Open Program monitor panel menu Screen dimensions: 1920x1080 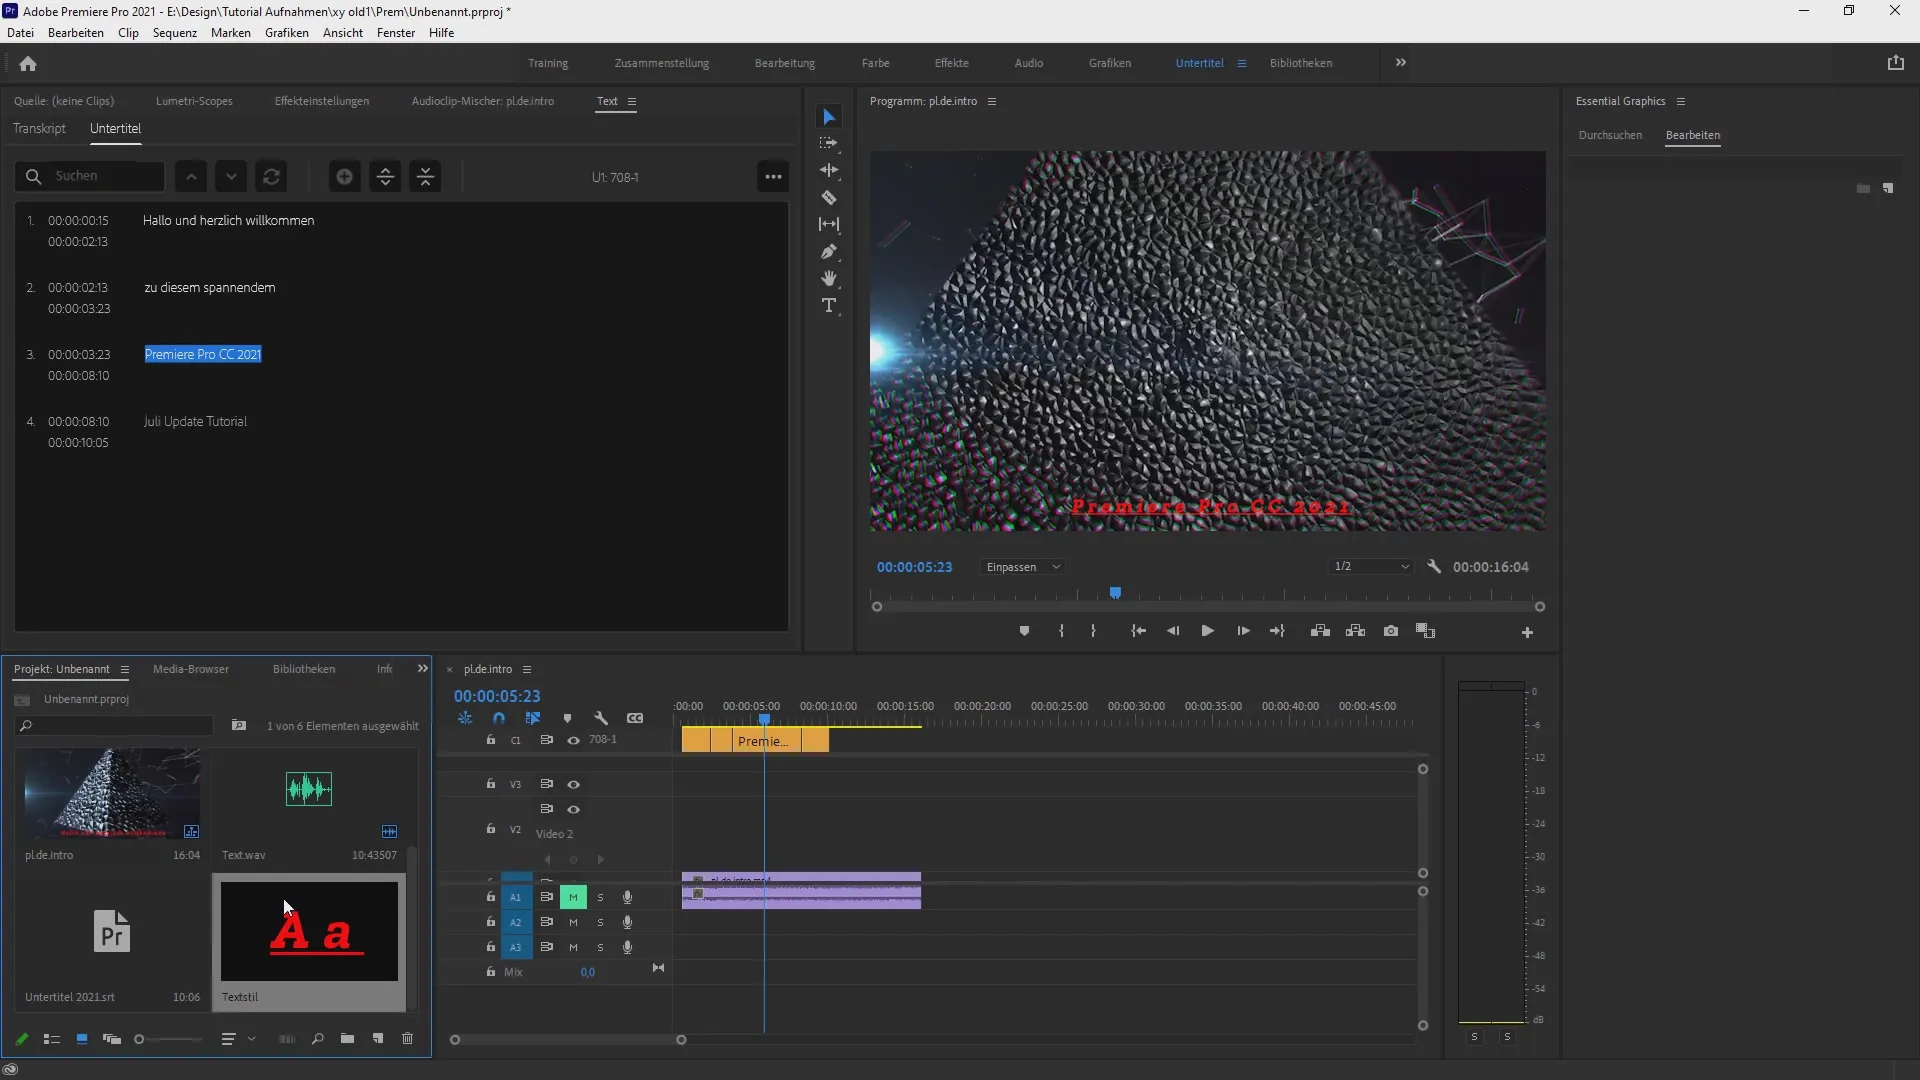pyautogui.click(x=992, y=101)
